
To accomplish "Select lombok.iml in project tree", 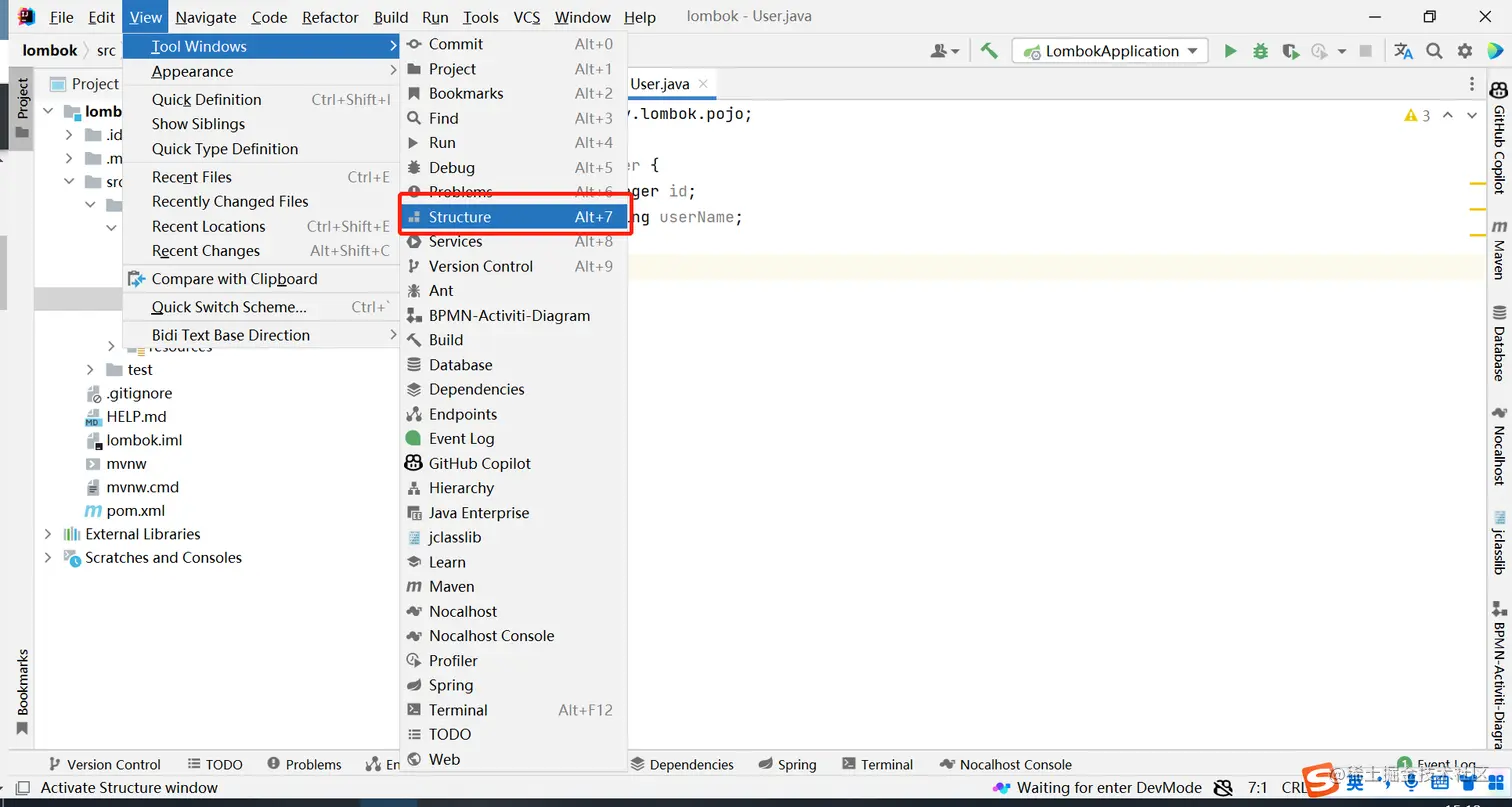I will (134, 440).
